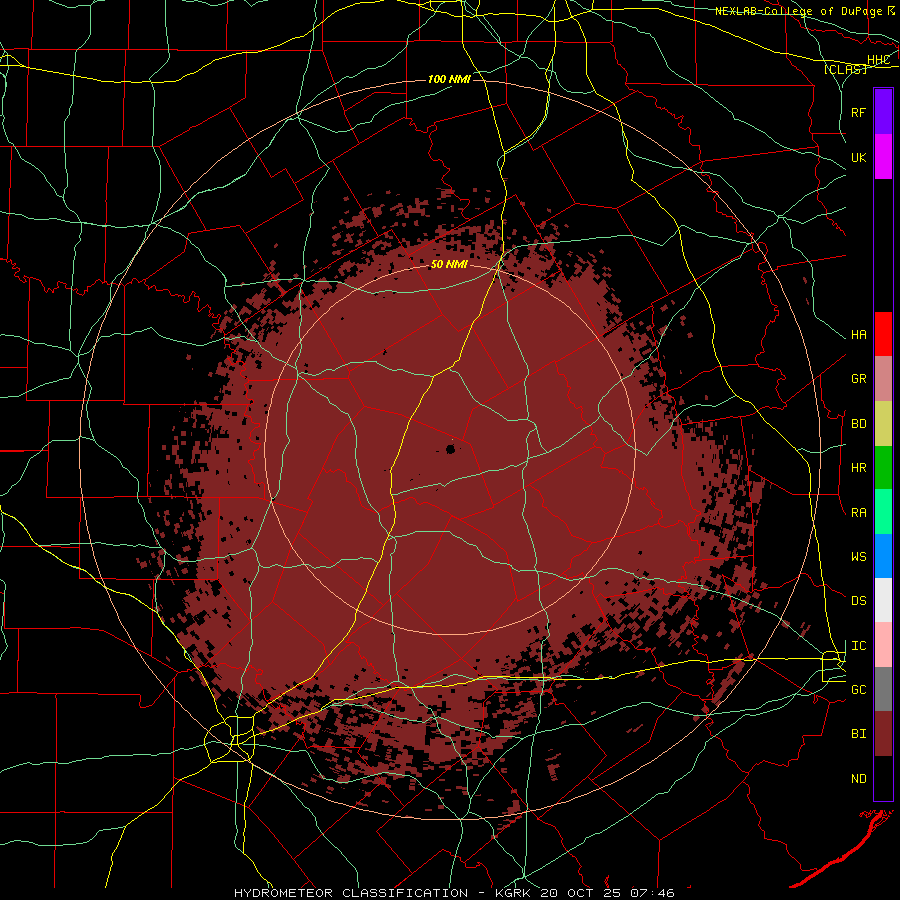The width and height of the screenshot is (900, 900).
Task: Click the UK legend label
Action: pos(858,157)
